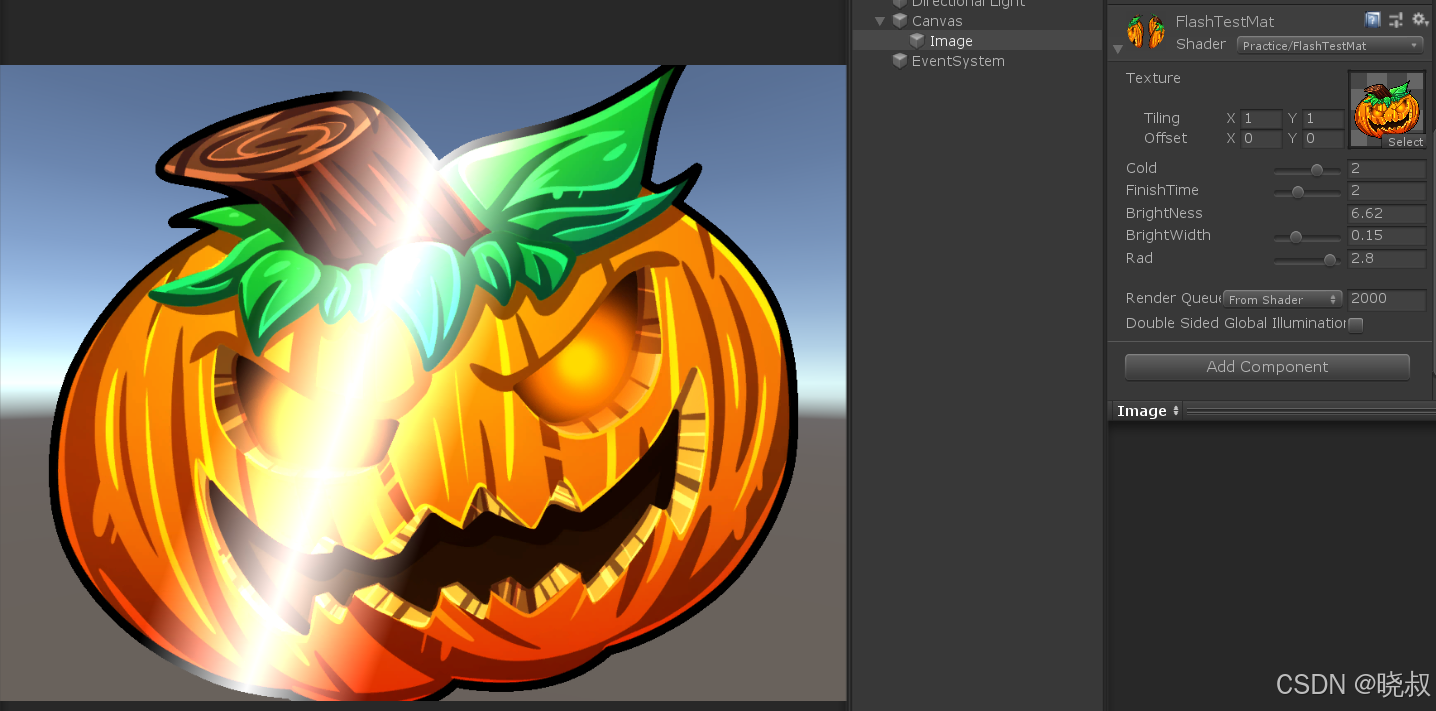Open the Image preview header dropdown
This screenshot has width=1436, height=711.
tap(1147, 411)
